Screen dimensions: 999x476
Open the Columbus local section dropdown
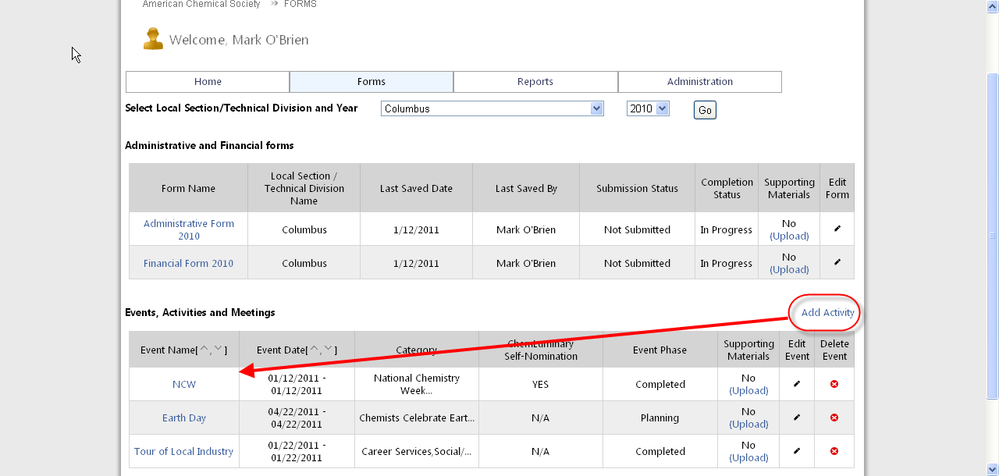click(x=493, y=109)
